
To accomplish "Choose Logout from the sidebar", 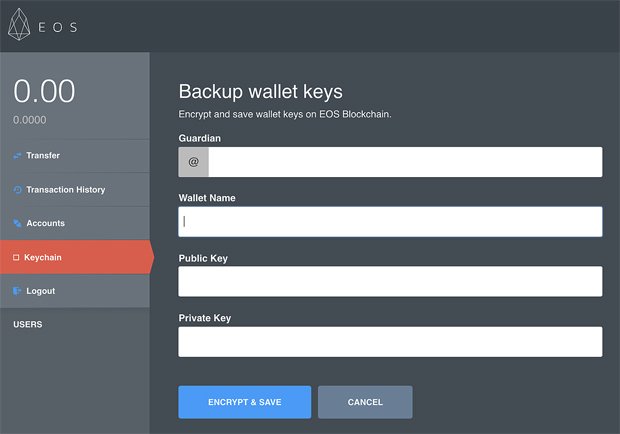I will (x=75, y=291).
